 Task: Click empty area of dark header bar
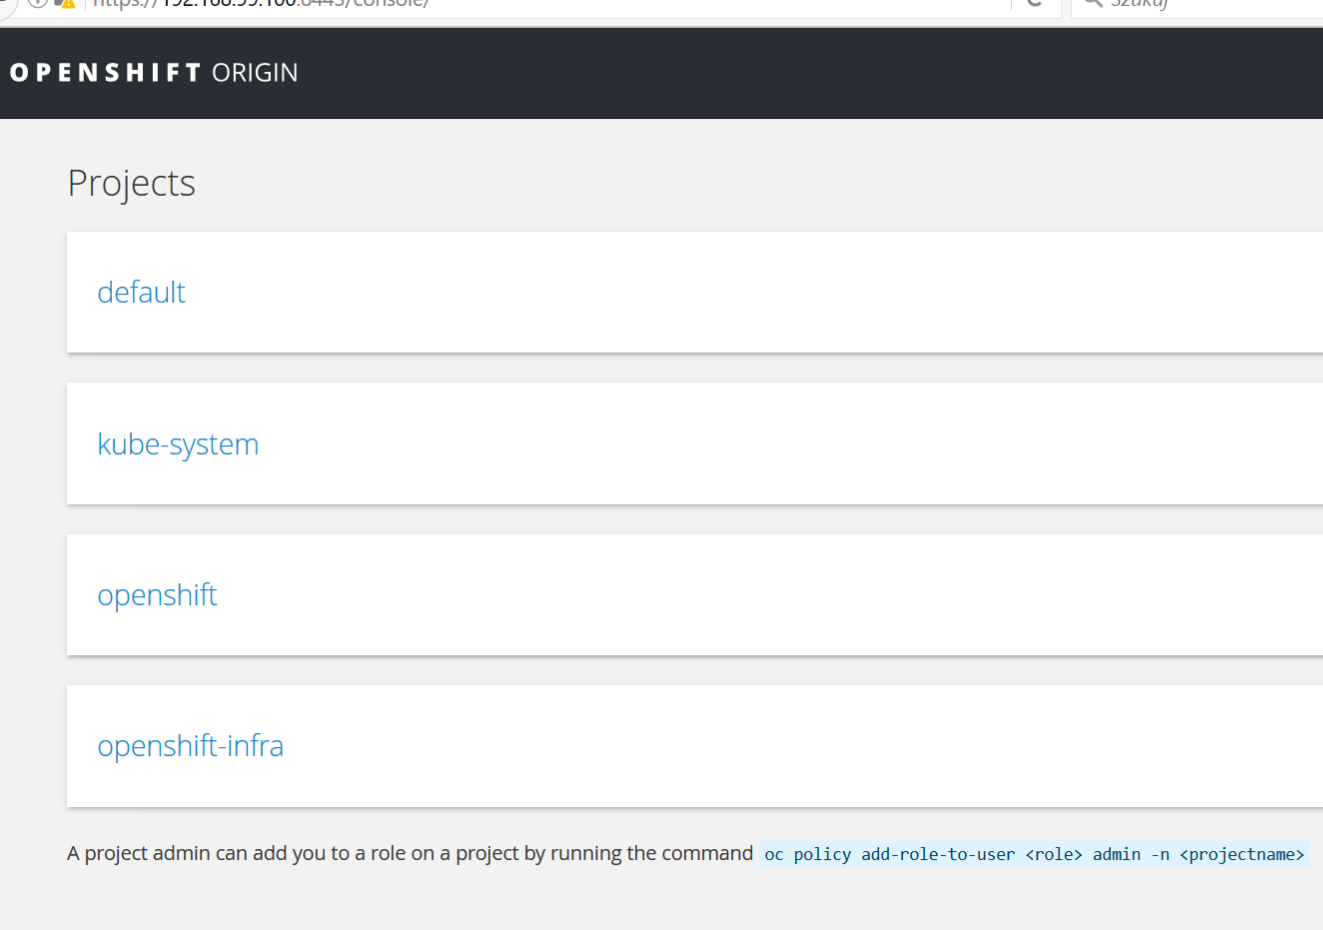click(x=800, y=73)
